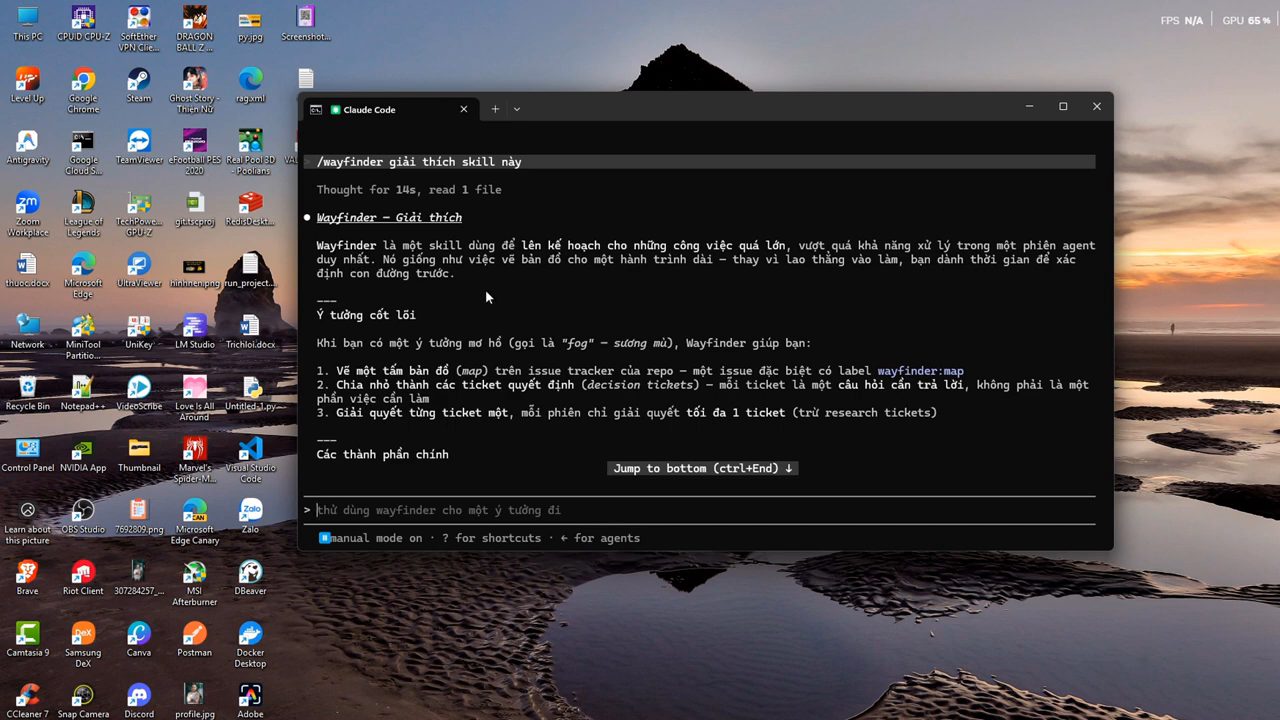1280x720 pixels.
Task: Expand the terminal profile dropdown chevron
Action: coord(517,109)
